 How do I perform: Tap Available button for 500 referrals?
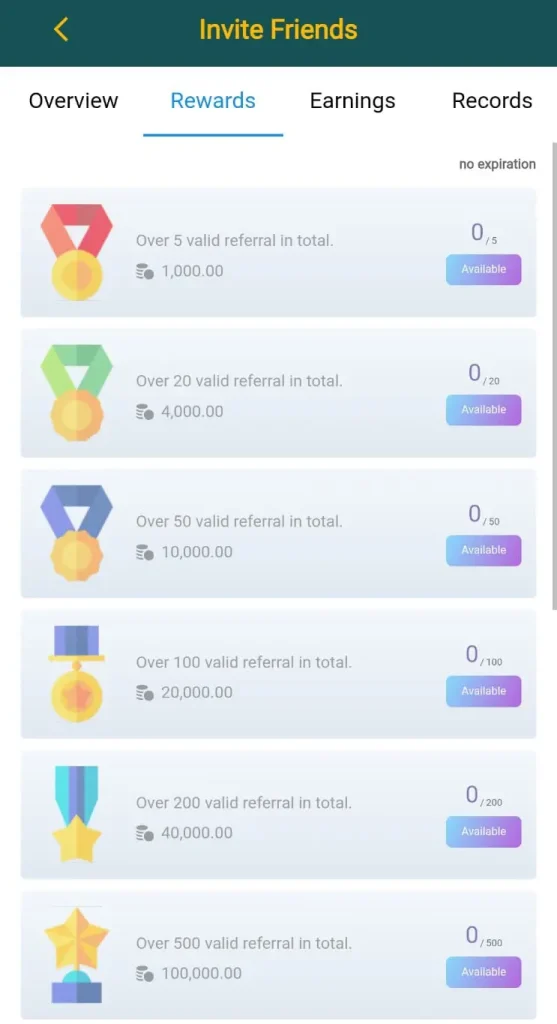pos(483,972)
